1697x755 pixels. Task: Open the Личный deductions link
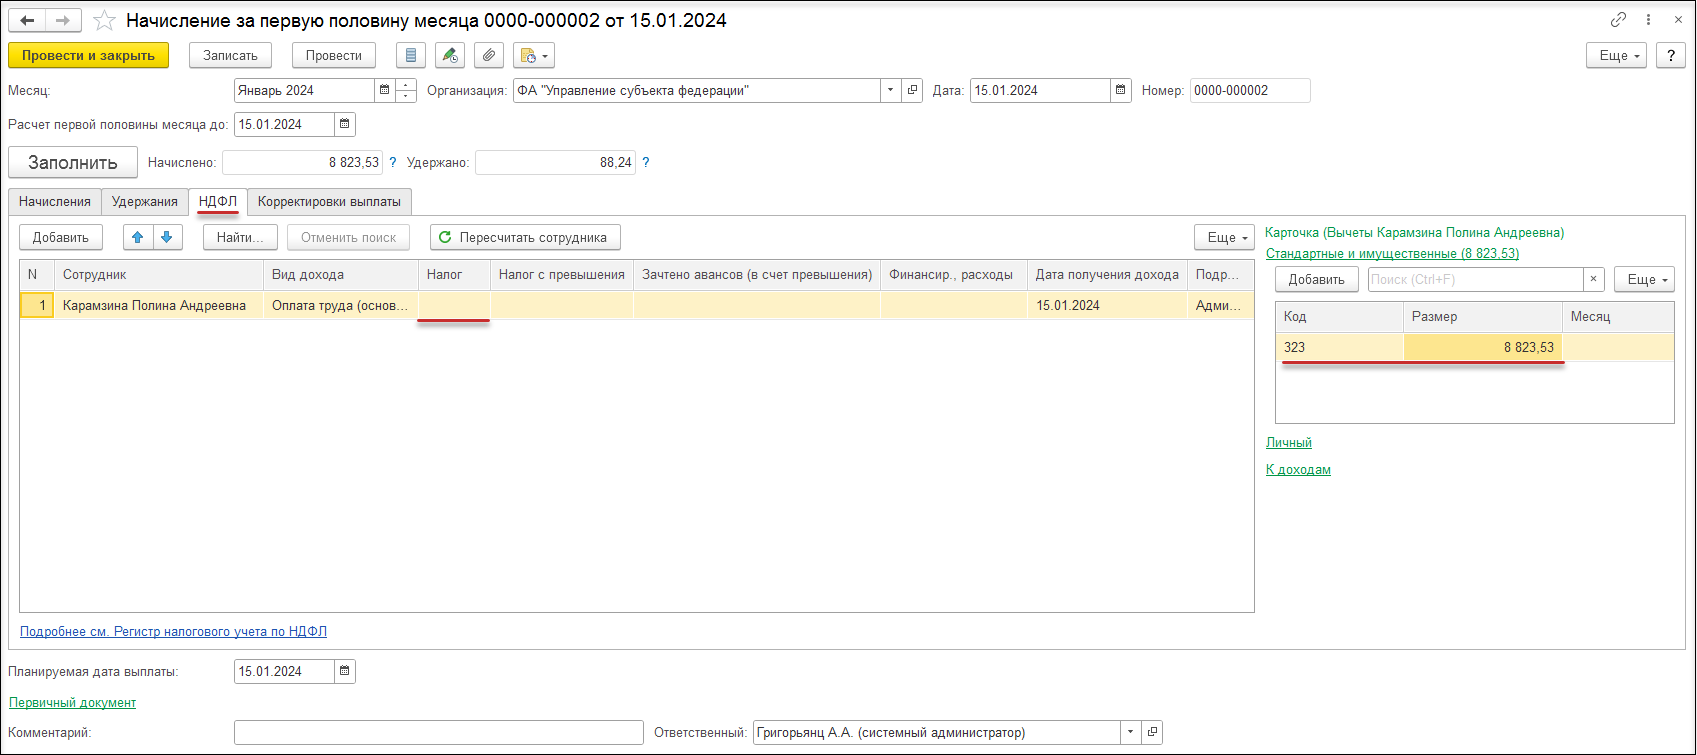tap(1289, 442)
